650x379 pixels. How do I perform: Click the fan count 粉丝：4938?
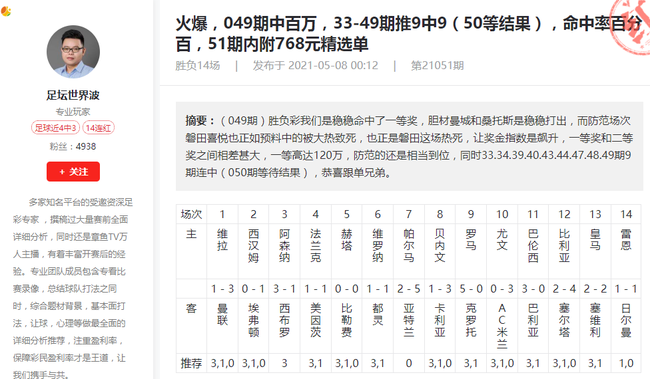(73, 146)
